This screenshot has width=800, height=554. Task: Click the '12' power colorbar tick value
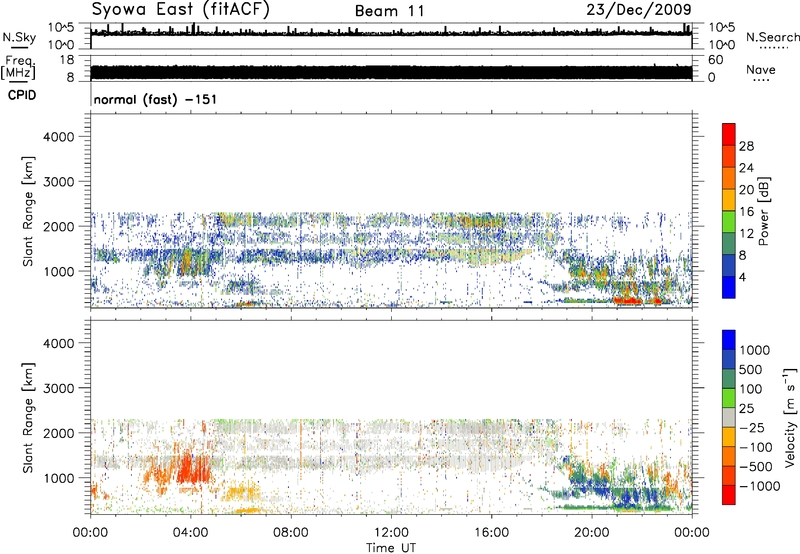(746, 234)
